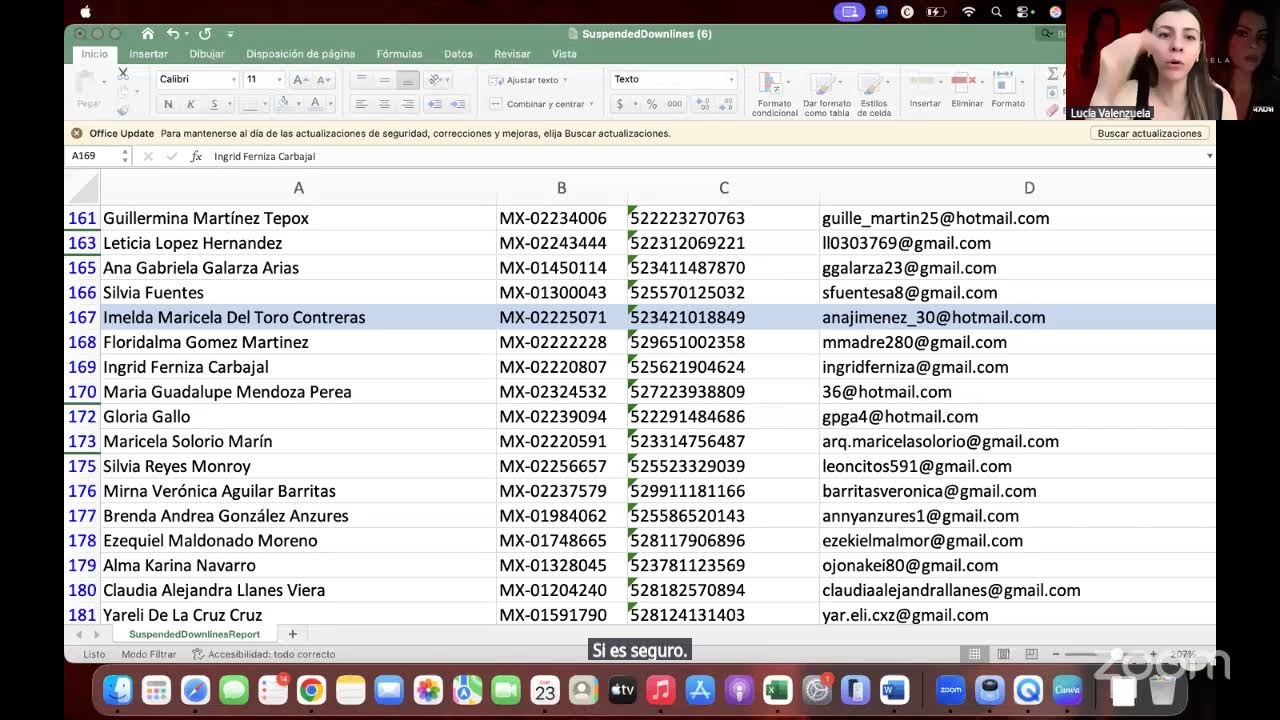Expand Combinar y centrar options arrow
Image resolution: width=1280 pixels, height=720 pixels.
pyautogui.click(x=592, y=104)
